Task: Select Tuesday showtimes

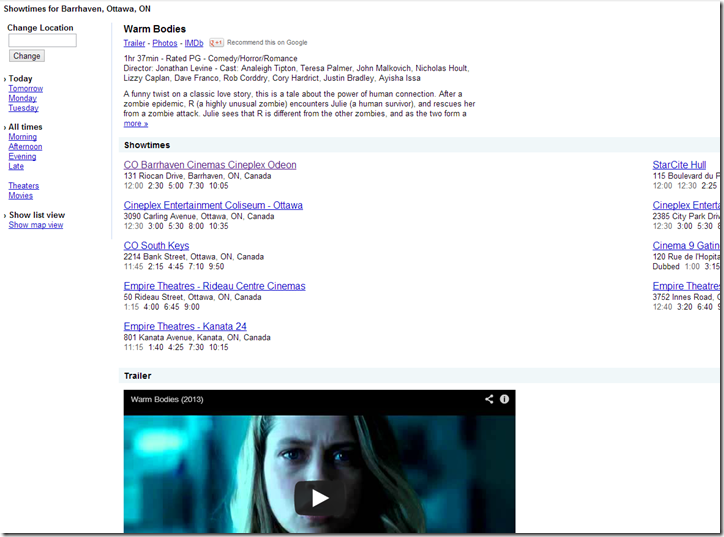Action: 23,108
